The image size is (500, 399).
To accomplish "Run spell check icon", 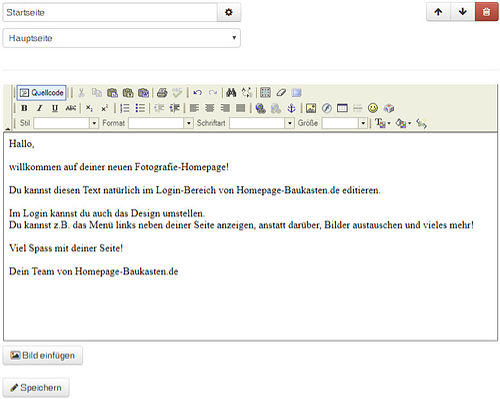I will pyautogui.click(x=177, y=93).
